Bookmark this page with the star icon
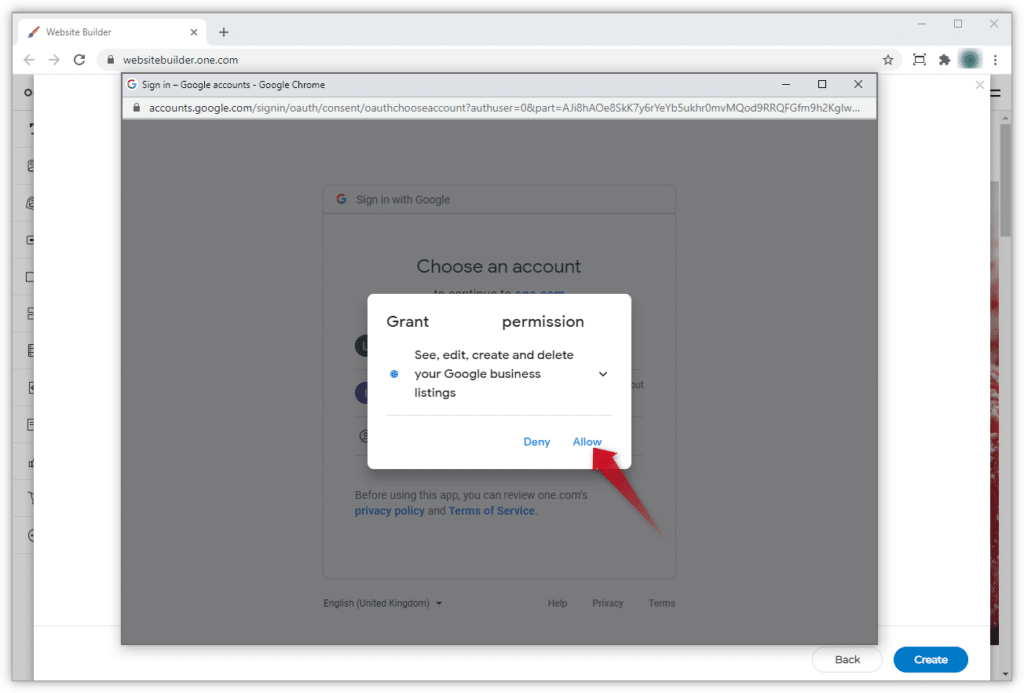 click(887, 60)
